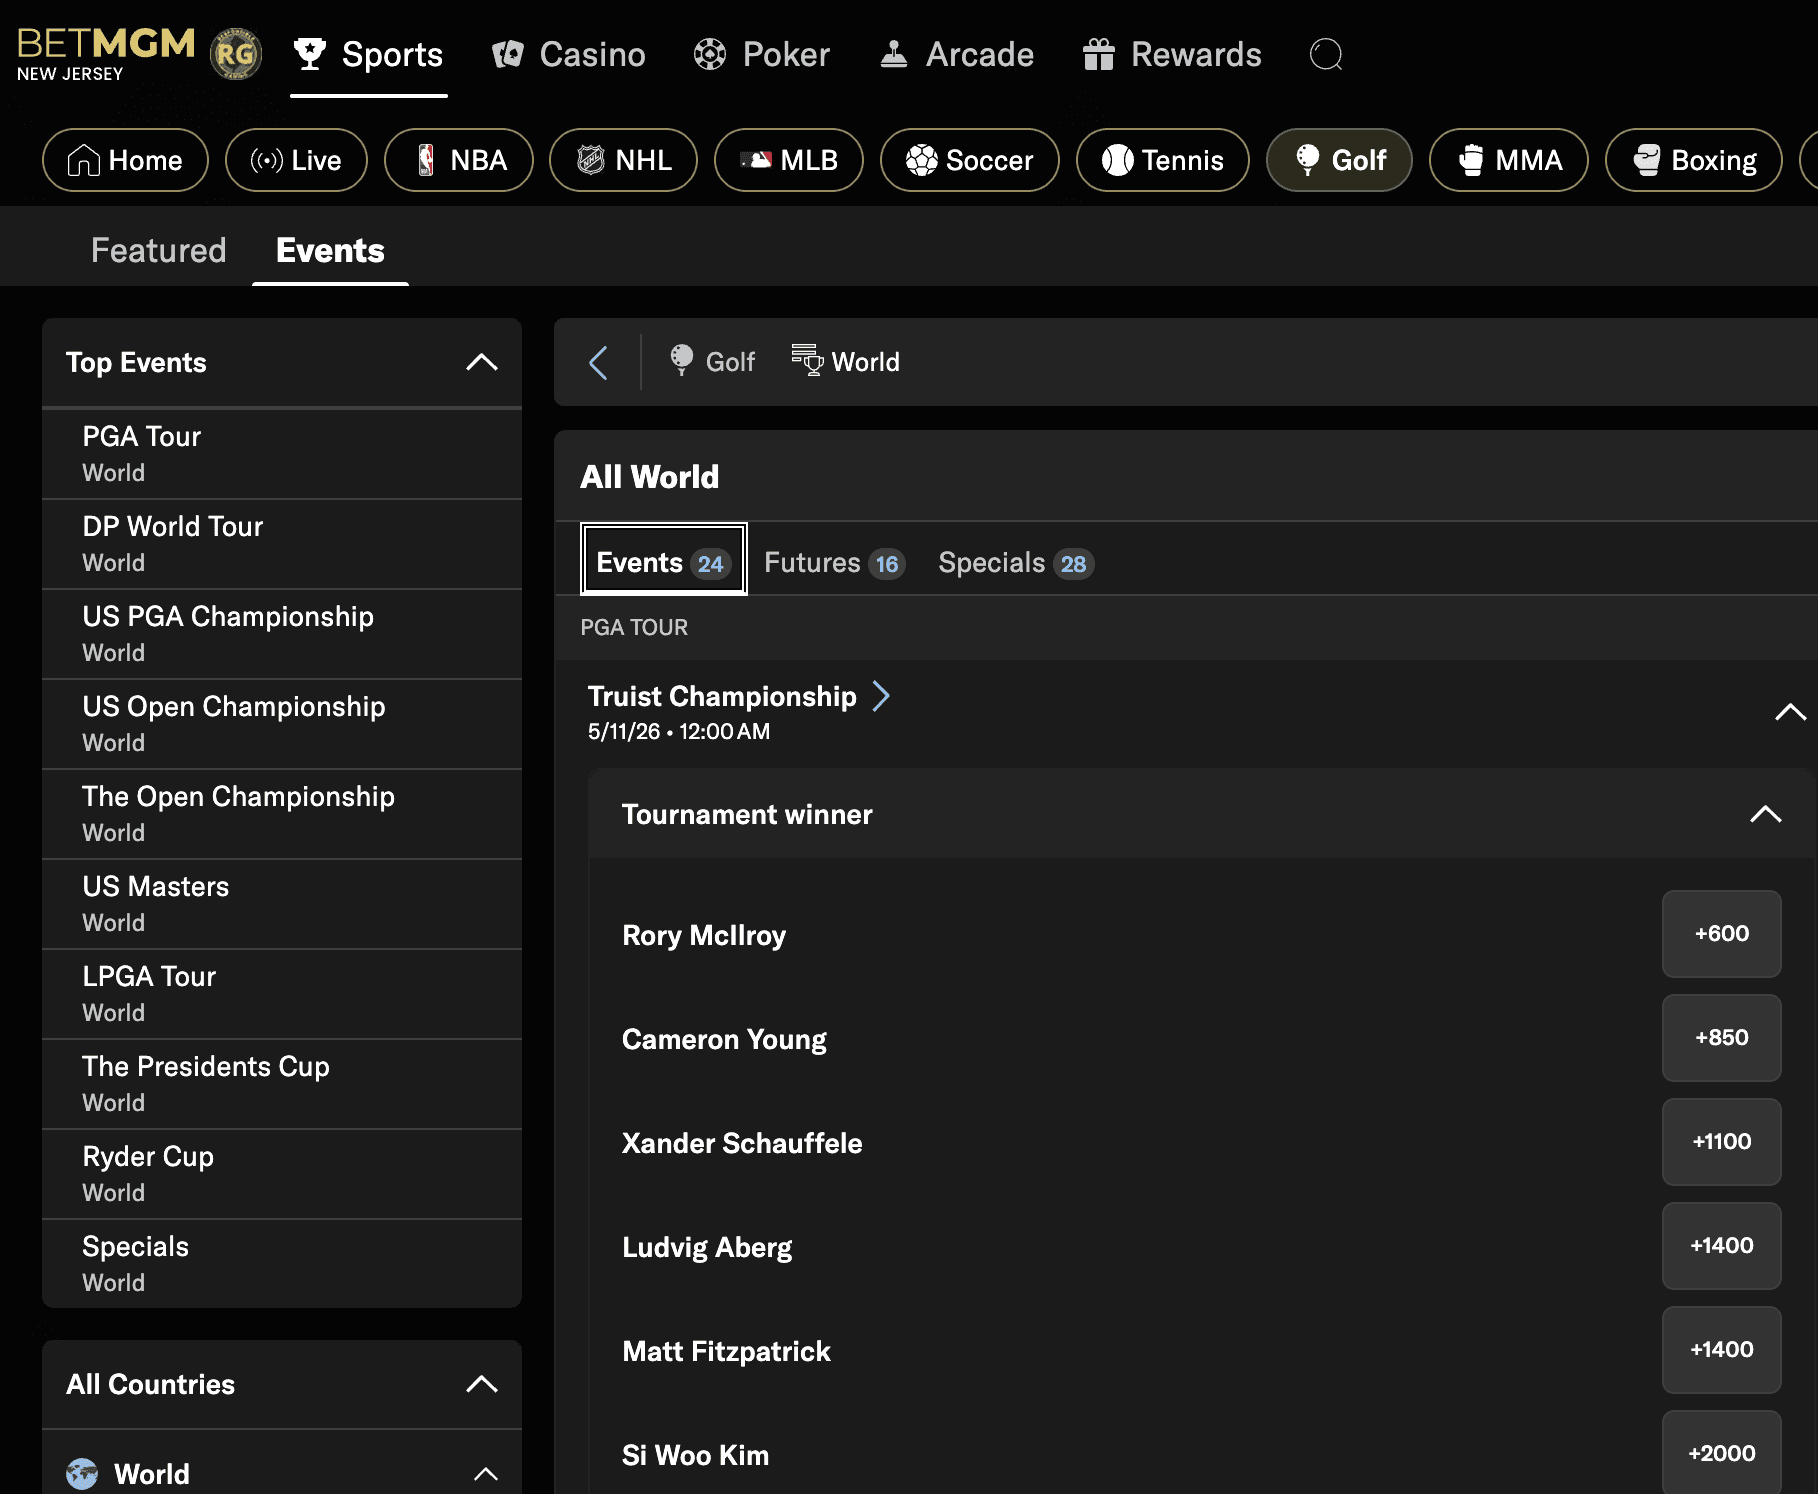The width and height of the screenshot is (1818, 1494).
Task: Click the Soccer ball icon
Action: click(922, 160)
